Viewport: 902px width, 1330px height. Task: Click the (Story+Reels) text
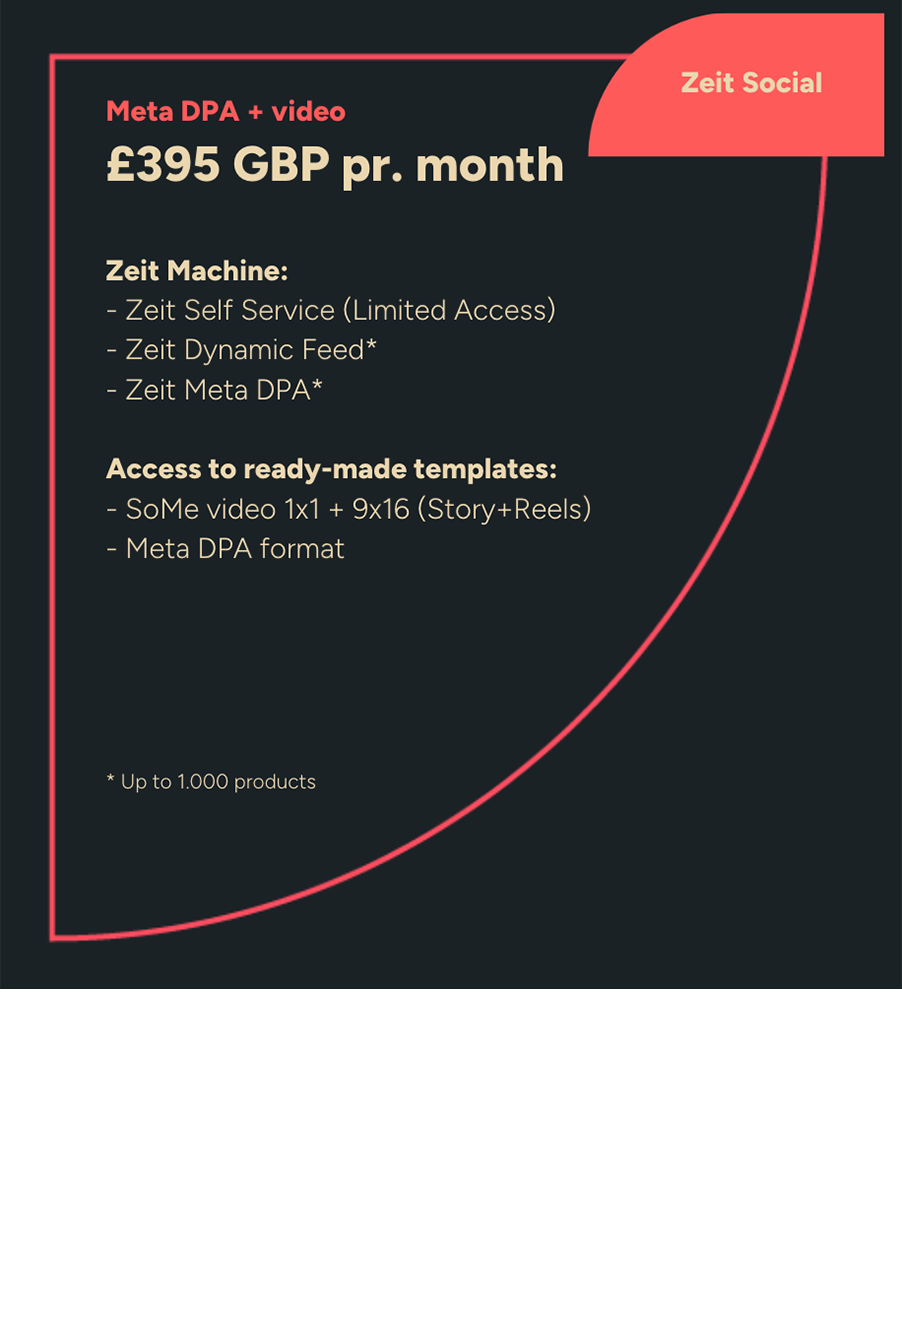tap(504, 509)
